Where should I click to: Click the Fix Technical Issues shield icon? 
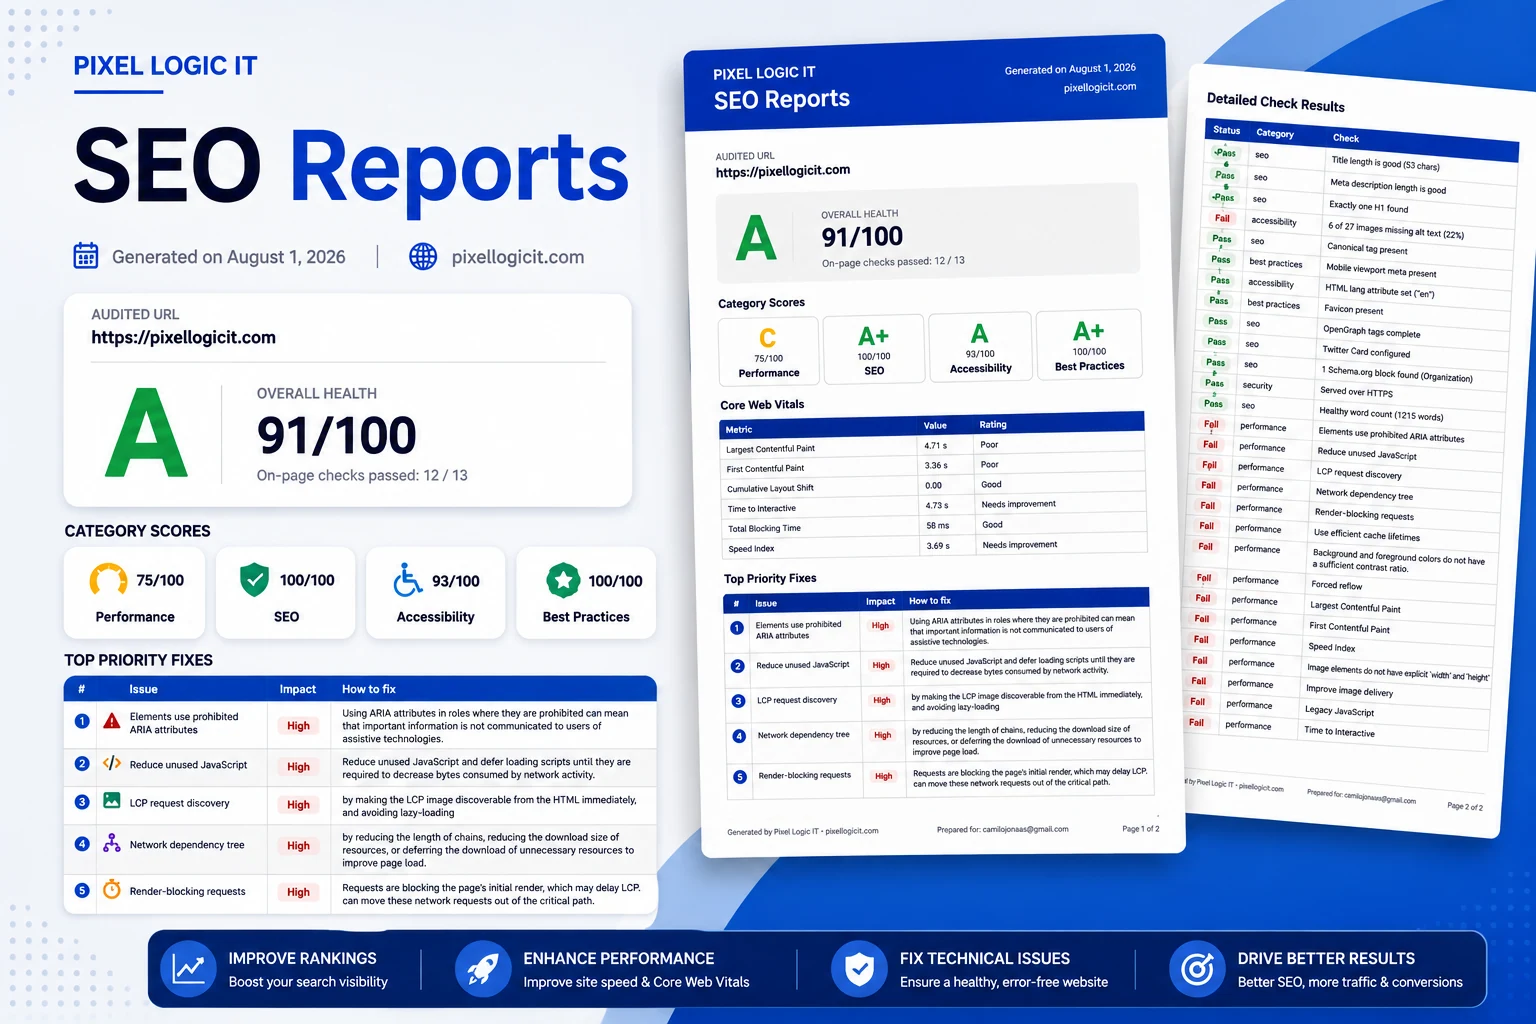(859, 969)
